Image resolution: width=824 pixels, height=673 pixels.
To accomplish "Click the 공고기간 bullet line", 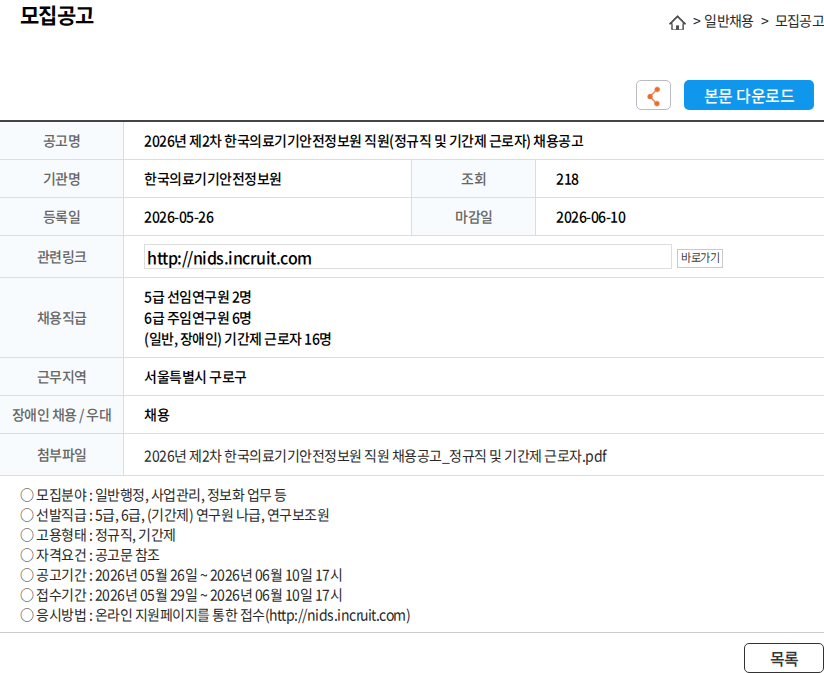I will click(x=181, y=575).
